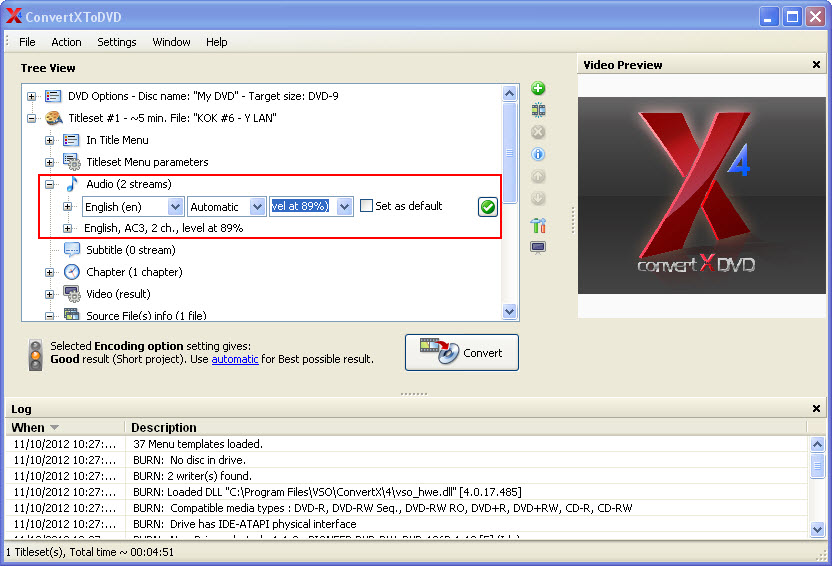Screen dimensions: 832x566
Task: Open the blue information icon
Action: (538, 154)
